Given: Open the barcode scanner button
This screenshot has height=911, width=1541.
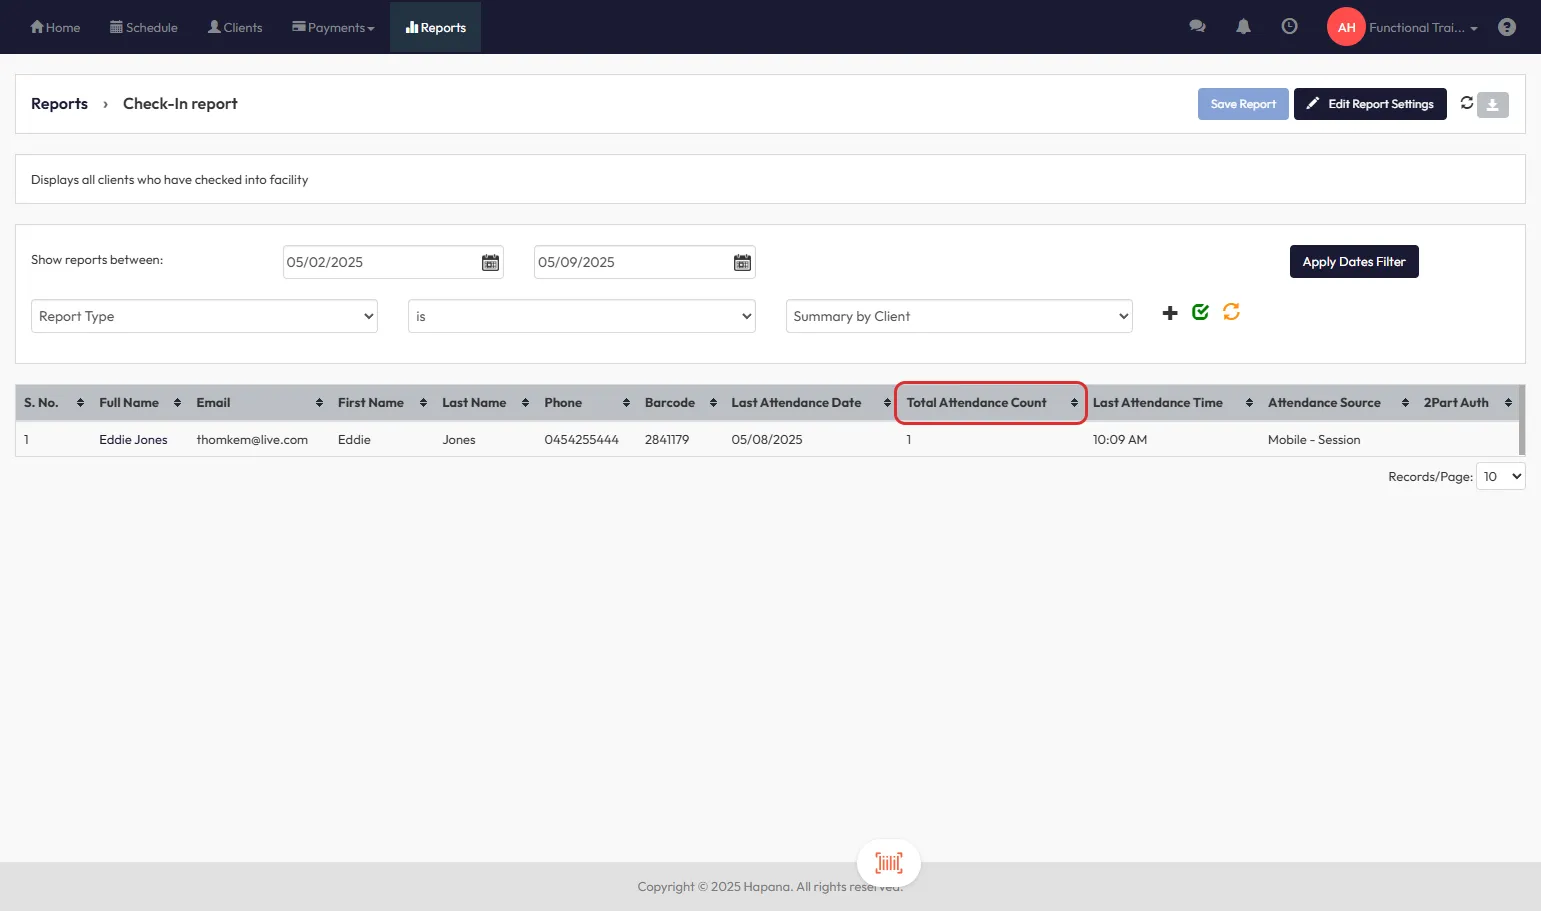Looking at the screenshot, I should point(888,862).
